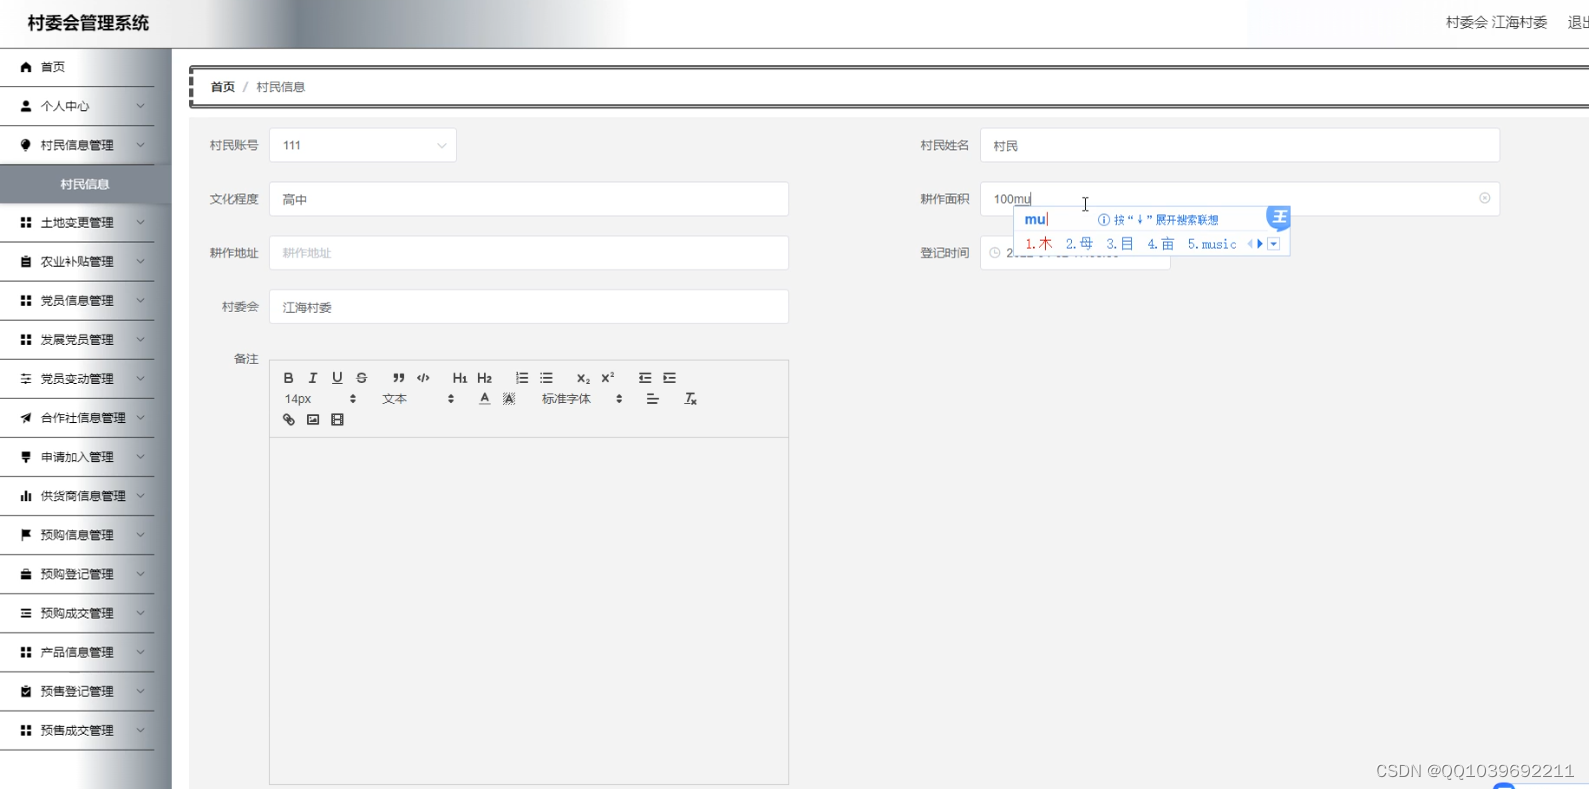
Task: Open 申请加入管理 in the sidebar
Action: pos(77,457)
